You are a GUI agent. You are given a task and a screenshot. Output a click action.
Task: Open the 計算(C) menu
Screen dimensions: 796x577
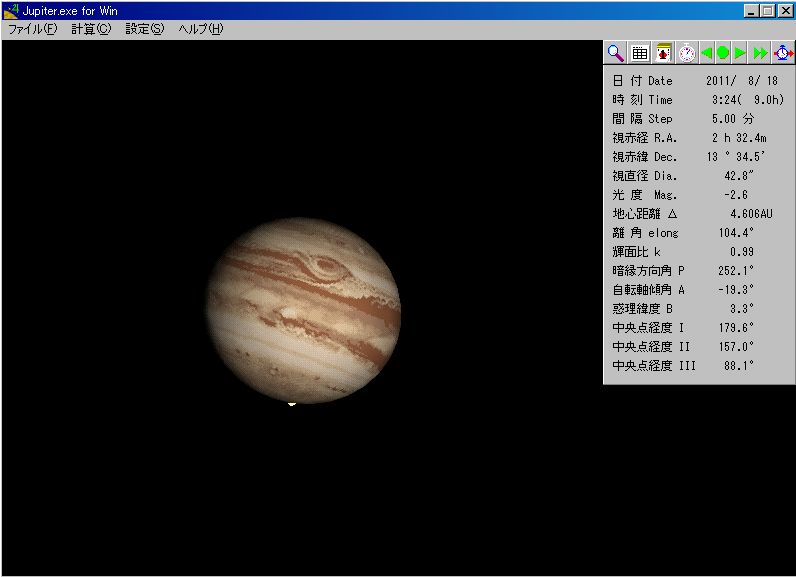pos(91,29)
